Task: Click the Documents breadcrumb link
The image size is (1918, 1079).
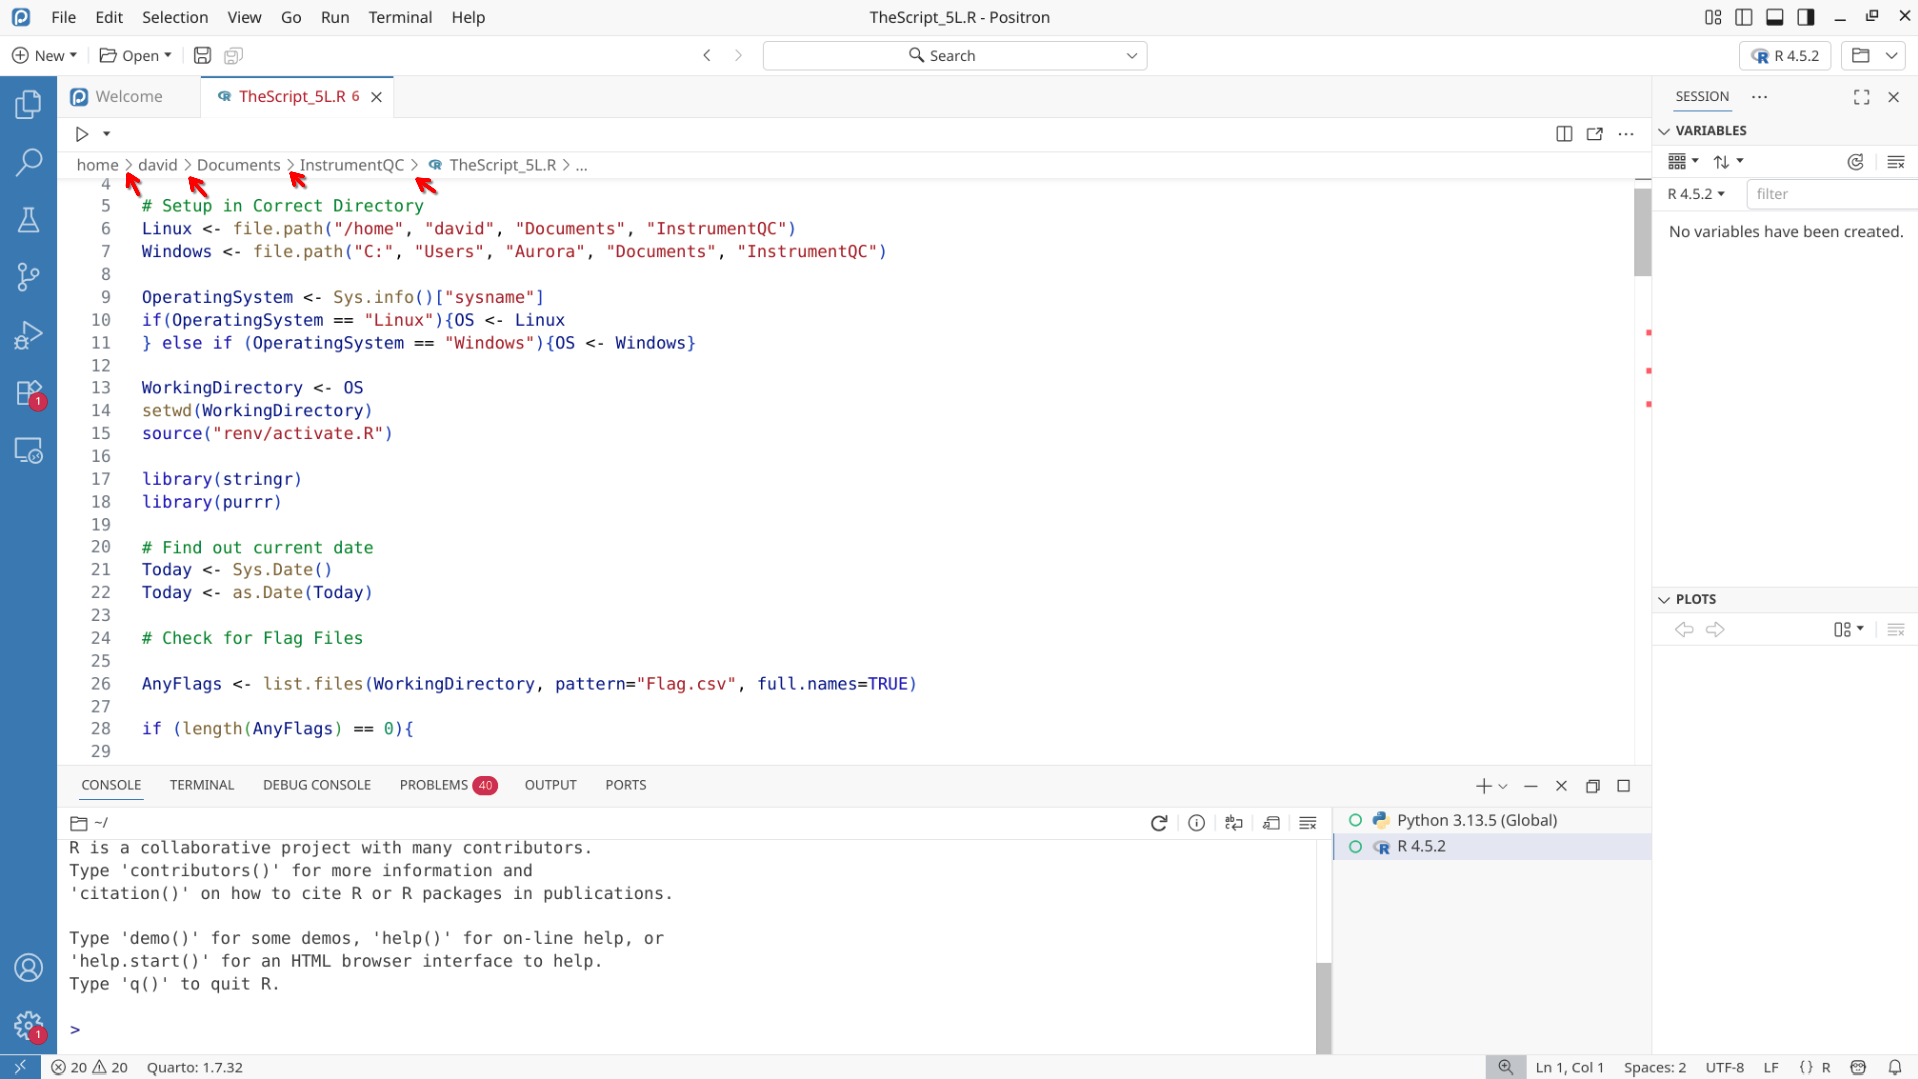Action: [x=238, y=165]
